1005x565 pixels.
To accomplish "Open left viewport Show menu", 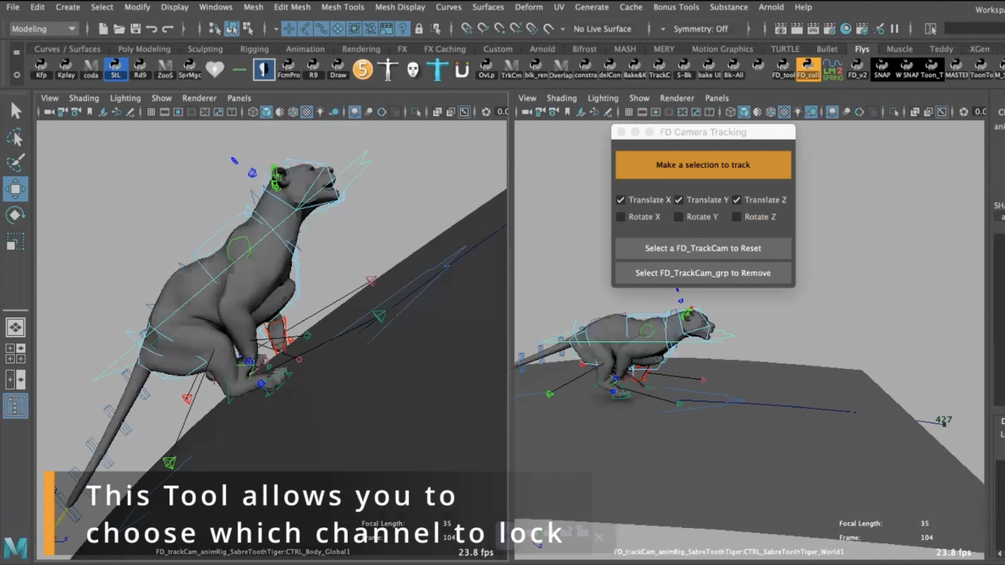I will click(162, 98).
